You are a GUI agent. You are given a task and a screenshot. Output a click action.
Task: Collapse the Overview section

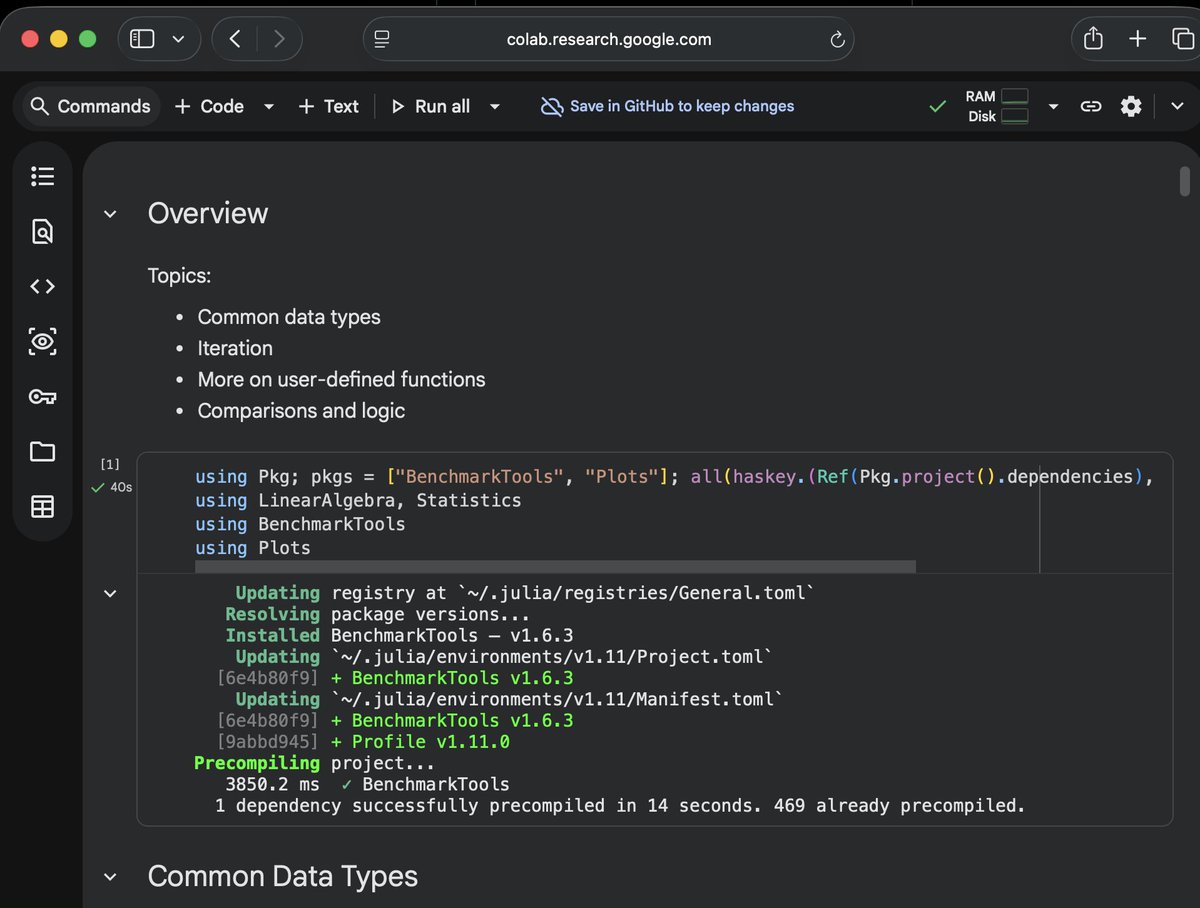point(110,214)
